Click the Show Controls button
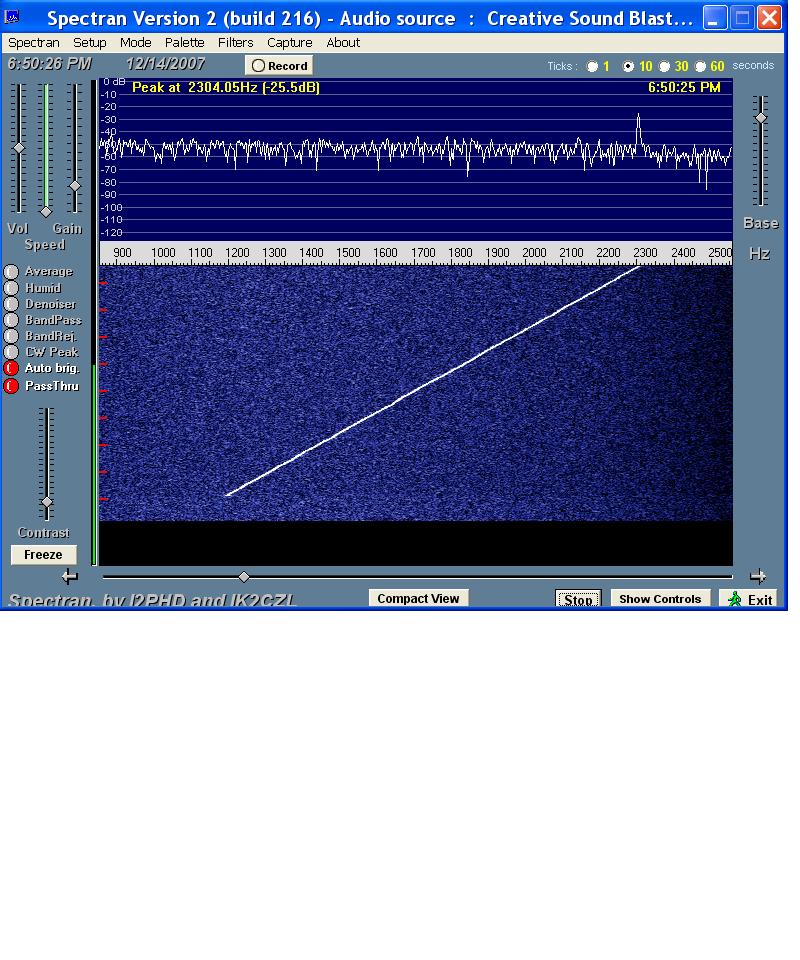The height and width of the screenshot is (960, 800). (x=660, y=599)
